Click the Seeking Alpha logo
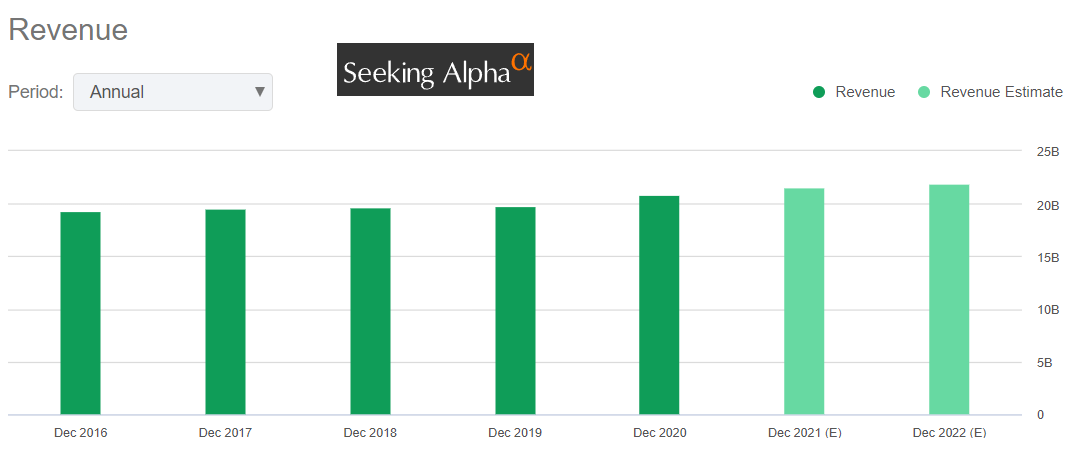 (x=435, y=70)
